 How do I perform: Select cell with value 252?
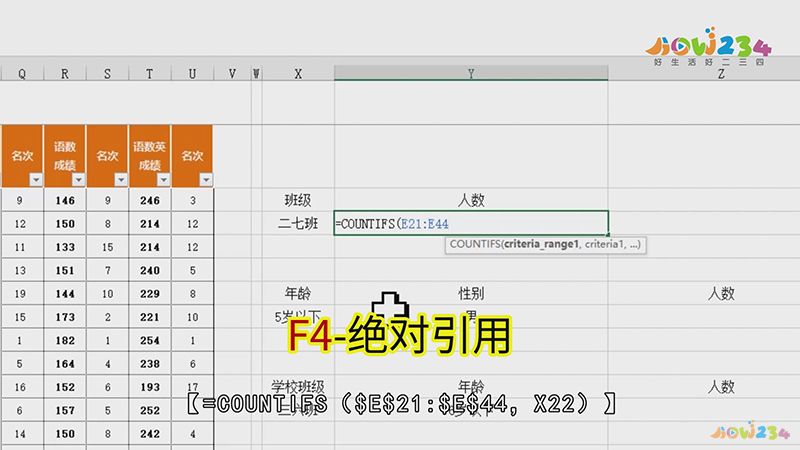(x=149, y=410)
